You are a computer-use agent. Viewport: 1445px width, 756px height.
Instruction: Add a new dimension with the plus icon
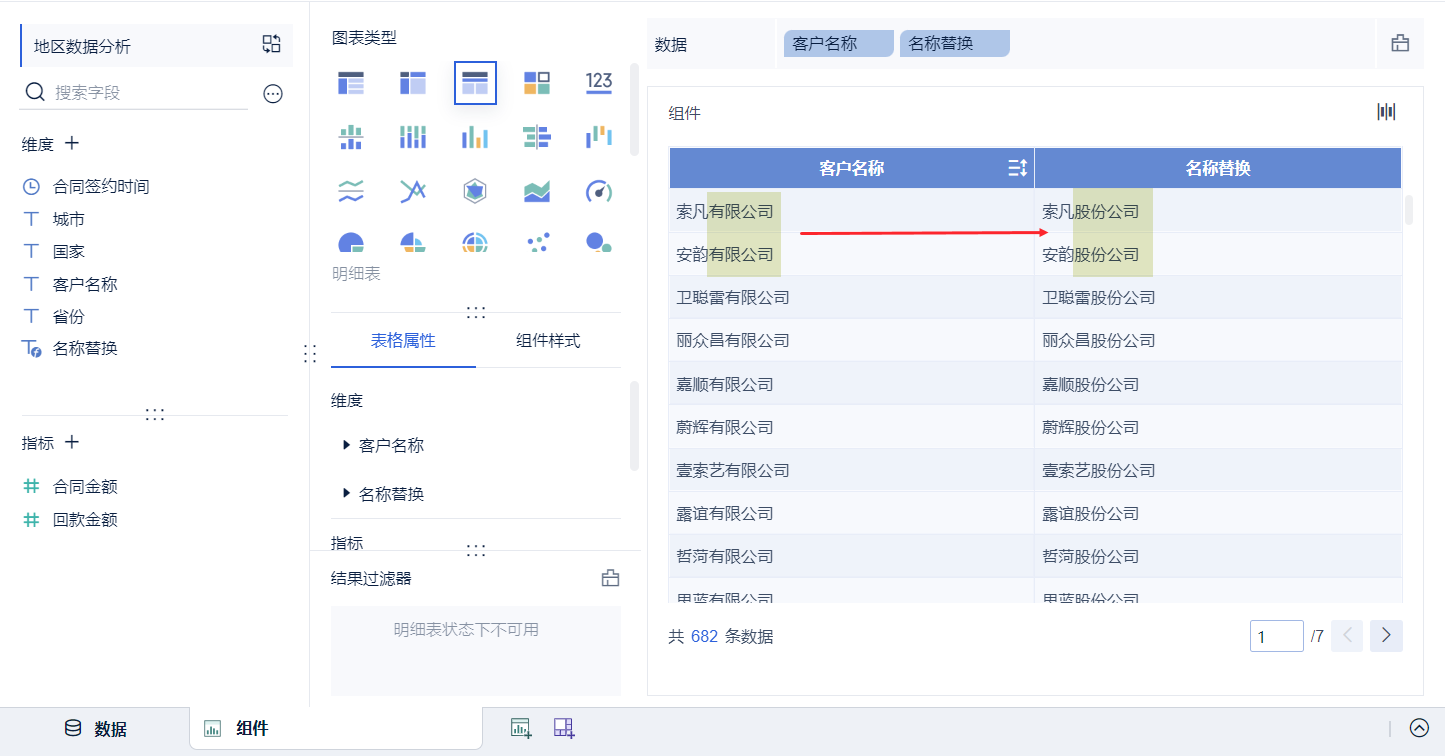click(x=72, y=143)
